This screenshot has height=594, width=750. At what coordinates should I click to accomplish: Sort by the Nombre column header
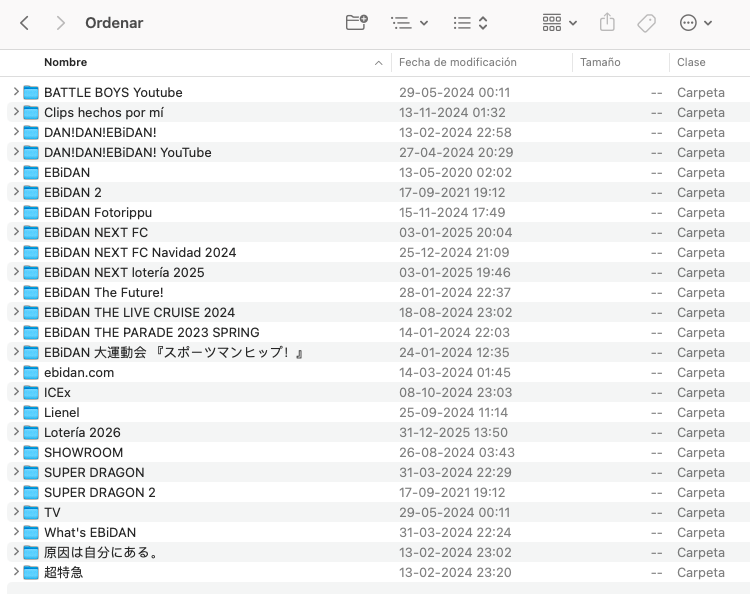(x=66, y=62)
